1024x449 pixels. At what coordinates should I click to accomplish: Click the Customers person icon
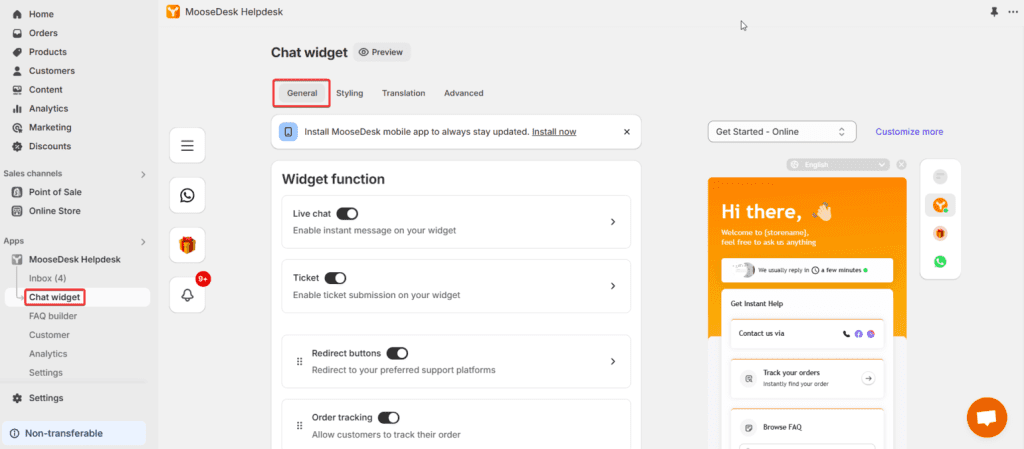click(x=17, y=71)
